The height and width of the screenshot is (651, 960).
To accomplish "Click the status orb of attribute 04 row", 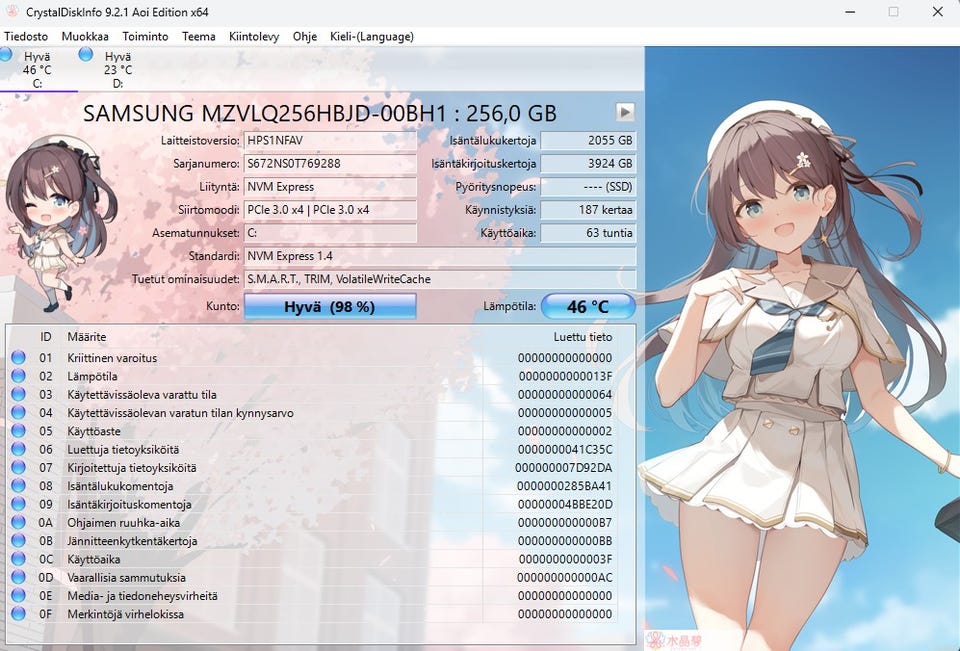I will [18, 412].
